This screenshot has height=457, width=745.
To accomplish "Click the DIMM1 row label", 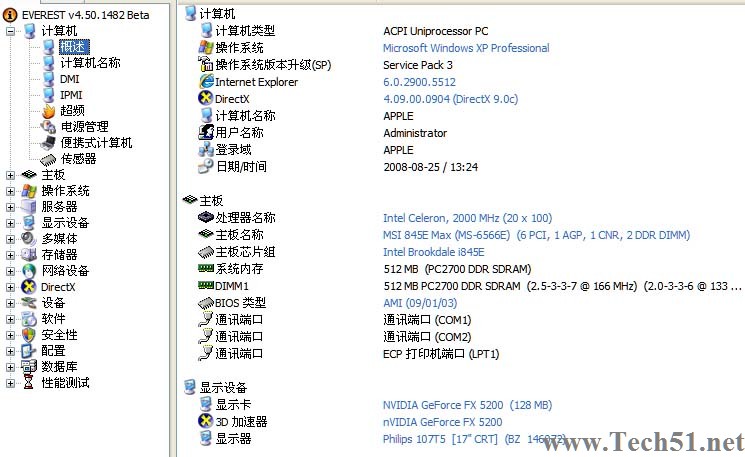I will coord(232,286).
